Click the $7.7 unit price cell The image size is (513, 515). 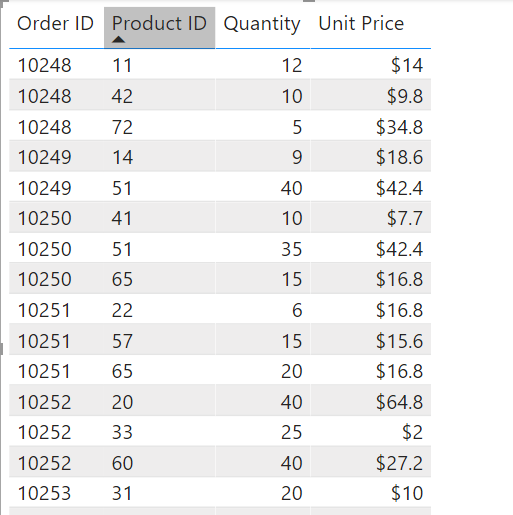(x=371, y=218)
